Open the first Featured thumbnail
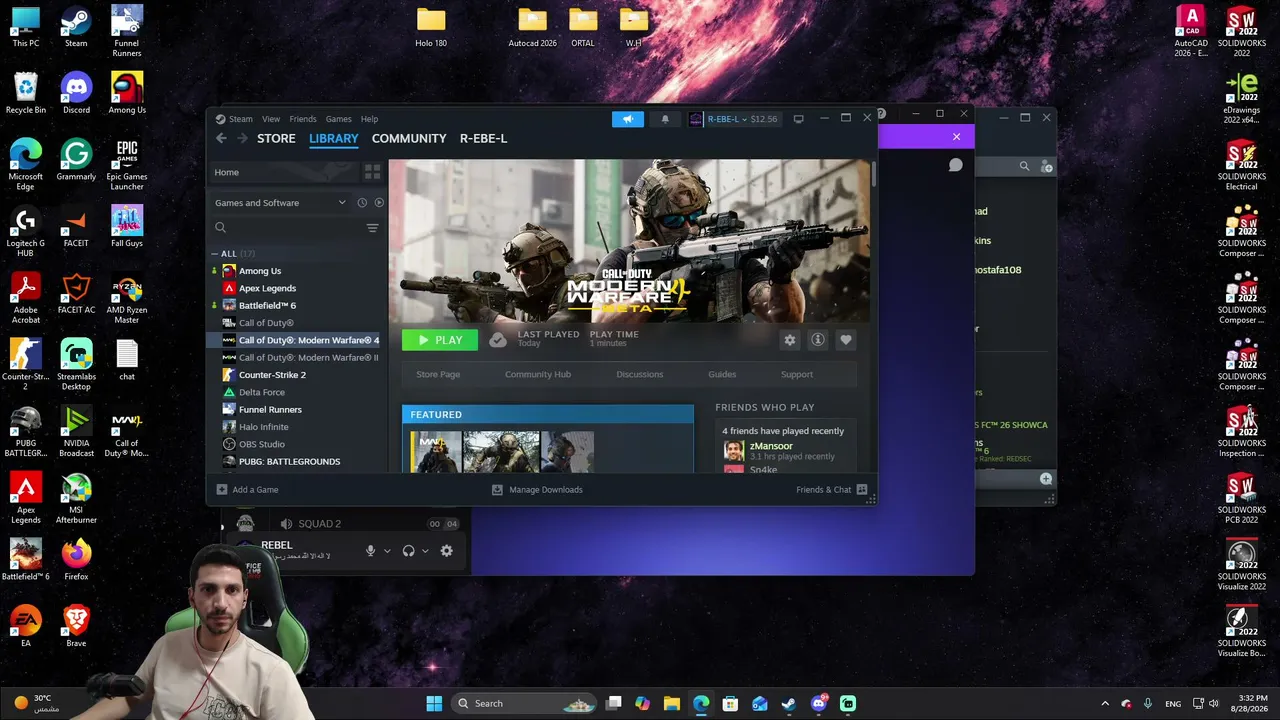This screenshot has height=720, width=1280. coord(436,452)
